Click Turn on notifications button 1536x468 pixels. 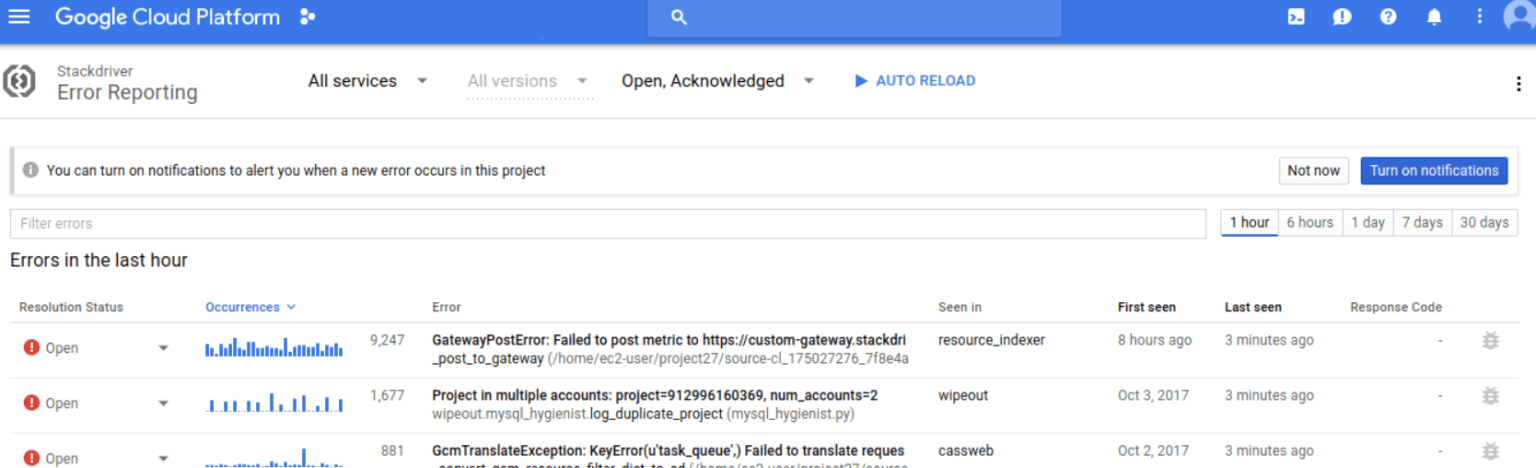click(1434, 171)
